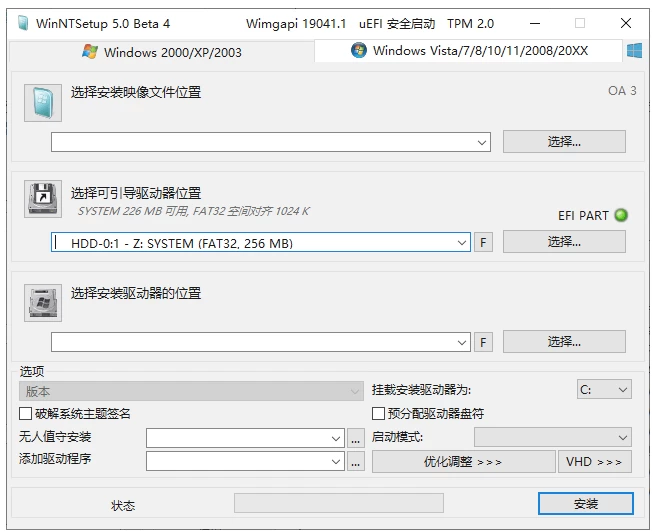Click Wimgapi 19041.1 title text
The width and height of the screenshot is (653, 531).
[x=296, y=24]
